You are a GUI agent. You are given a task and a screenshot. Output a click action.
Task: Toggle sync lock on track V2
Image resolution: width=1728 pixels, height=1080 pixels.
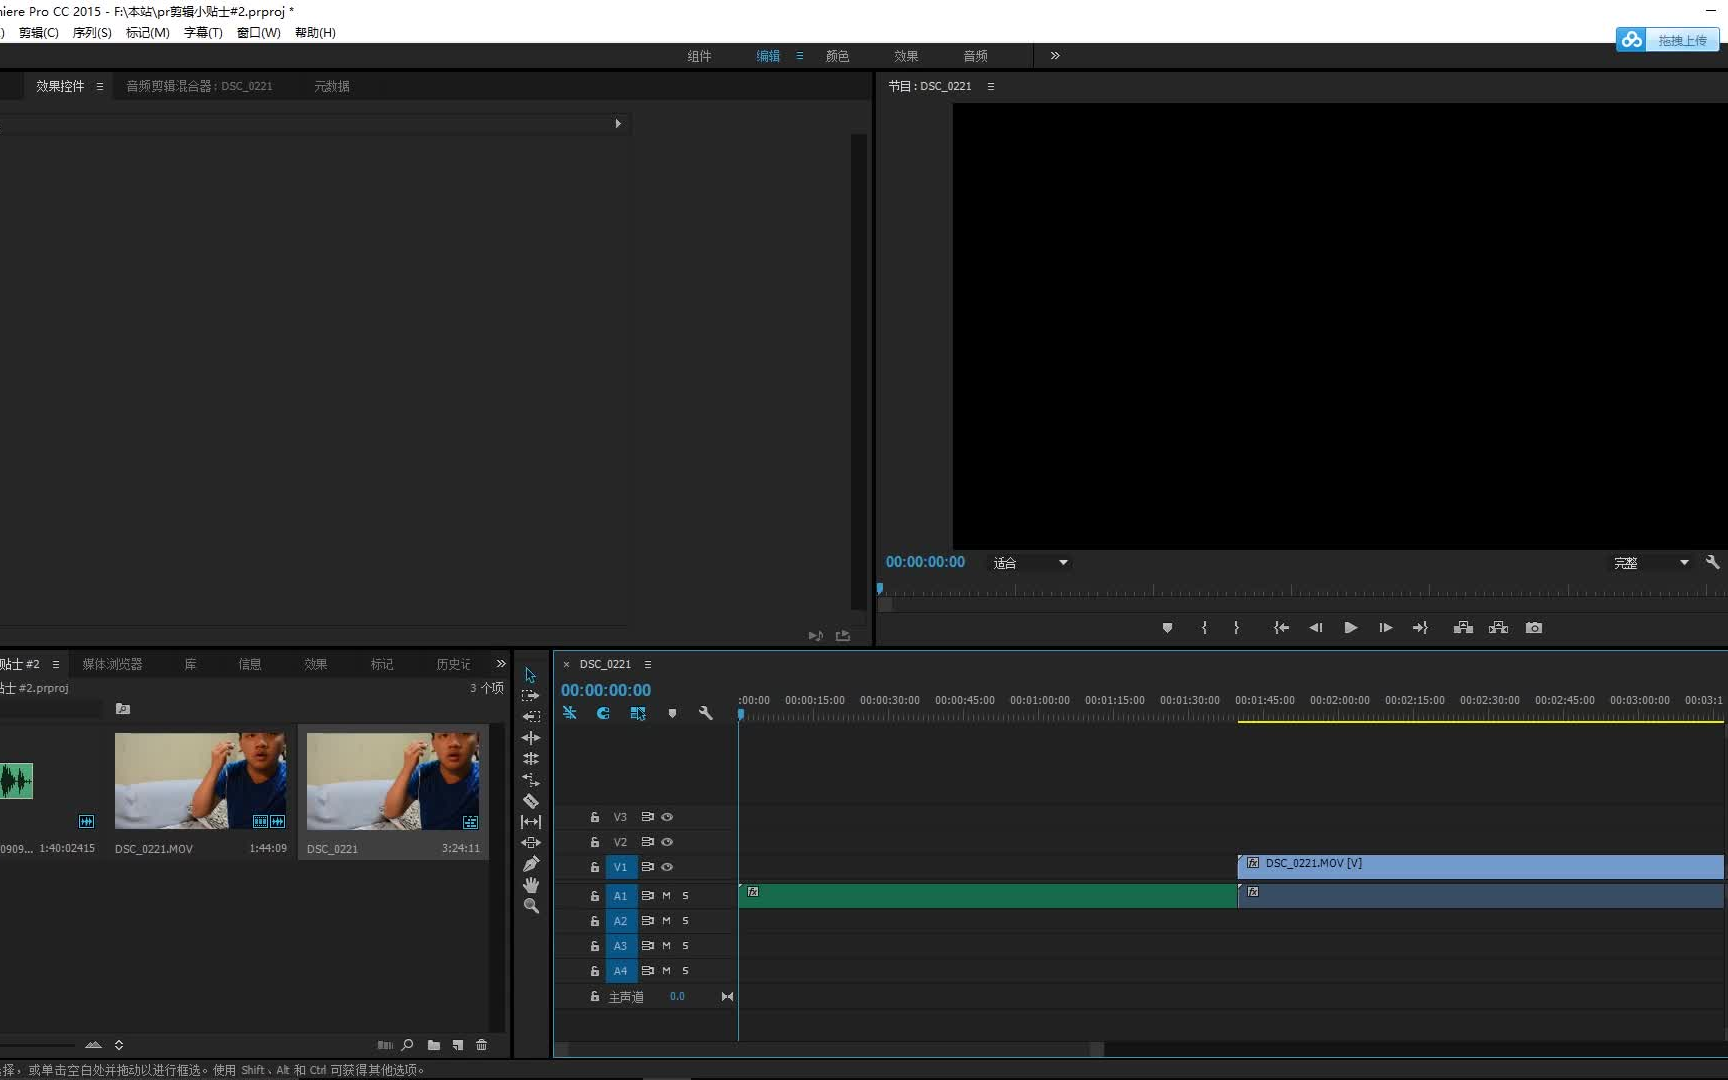[x=647, y=842]
